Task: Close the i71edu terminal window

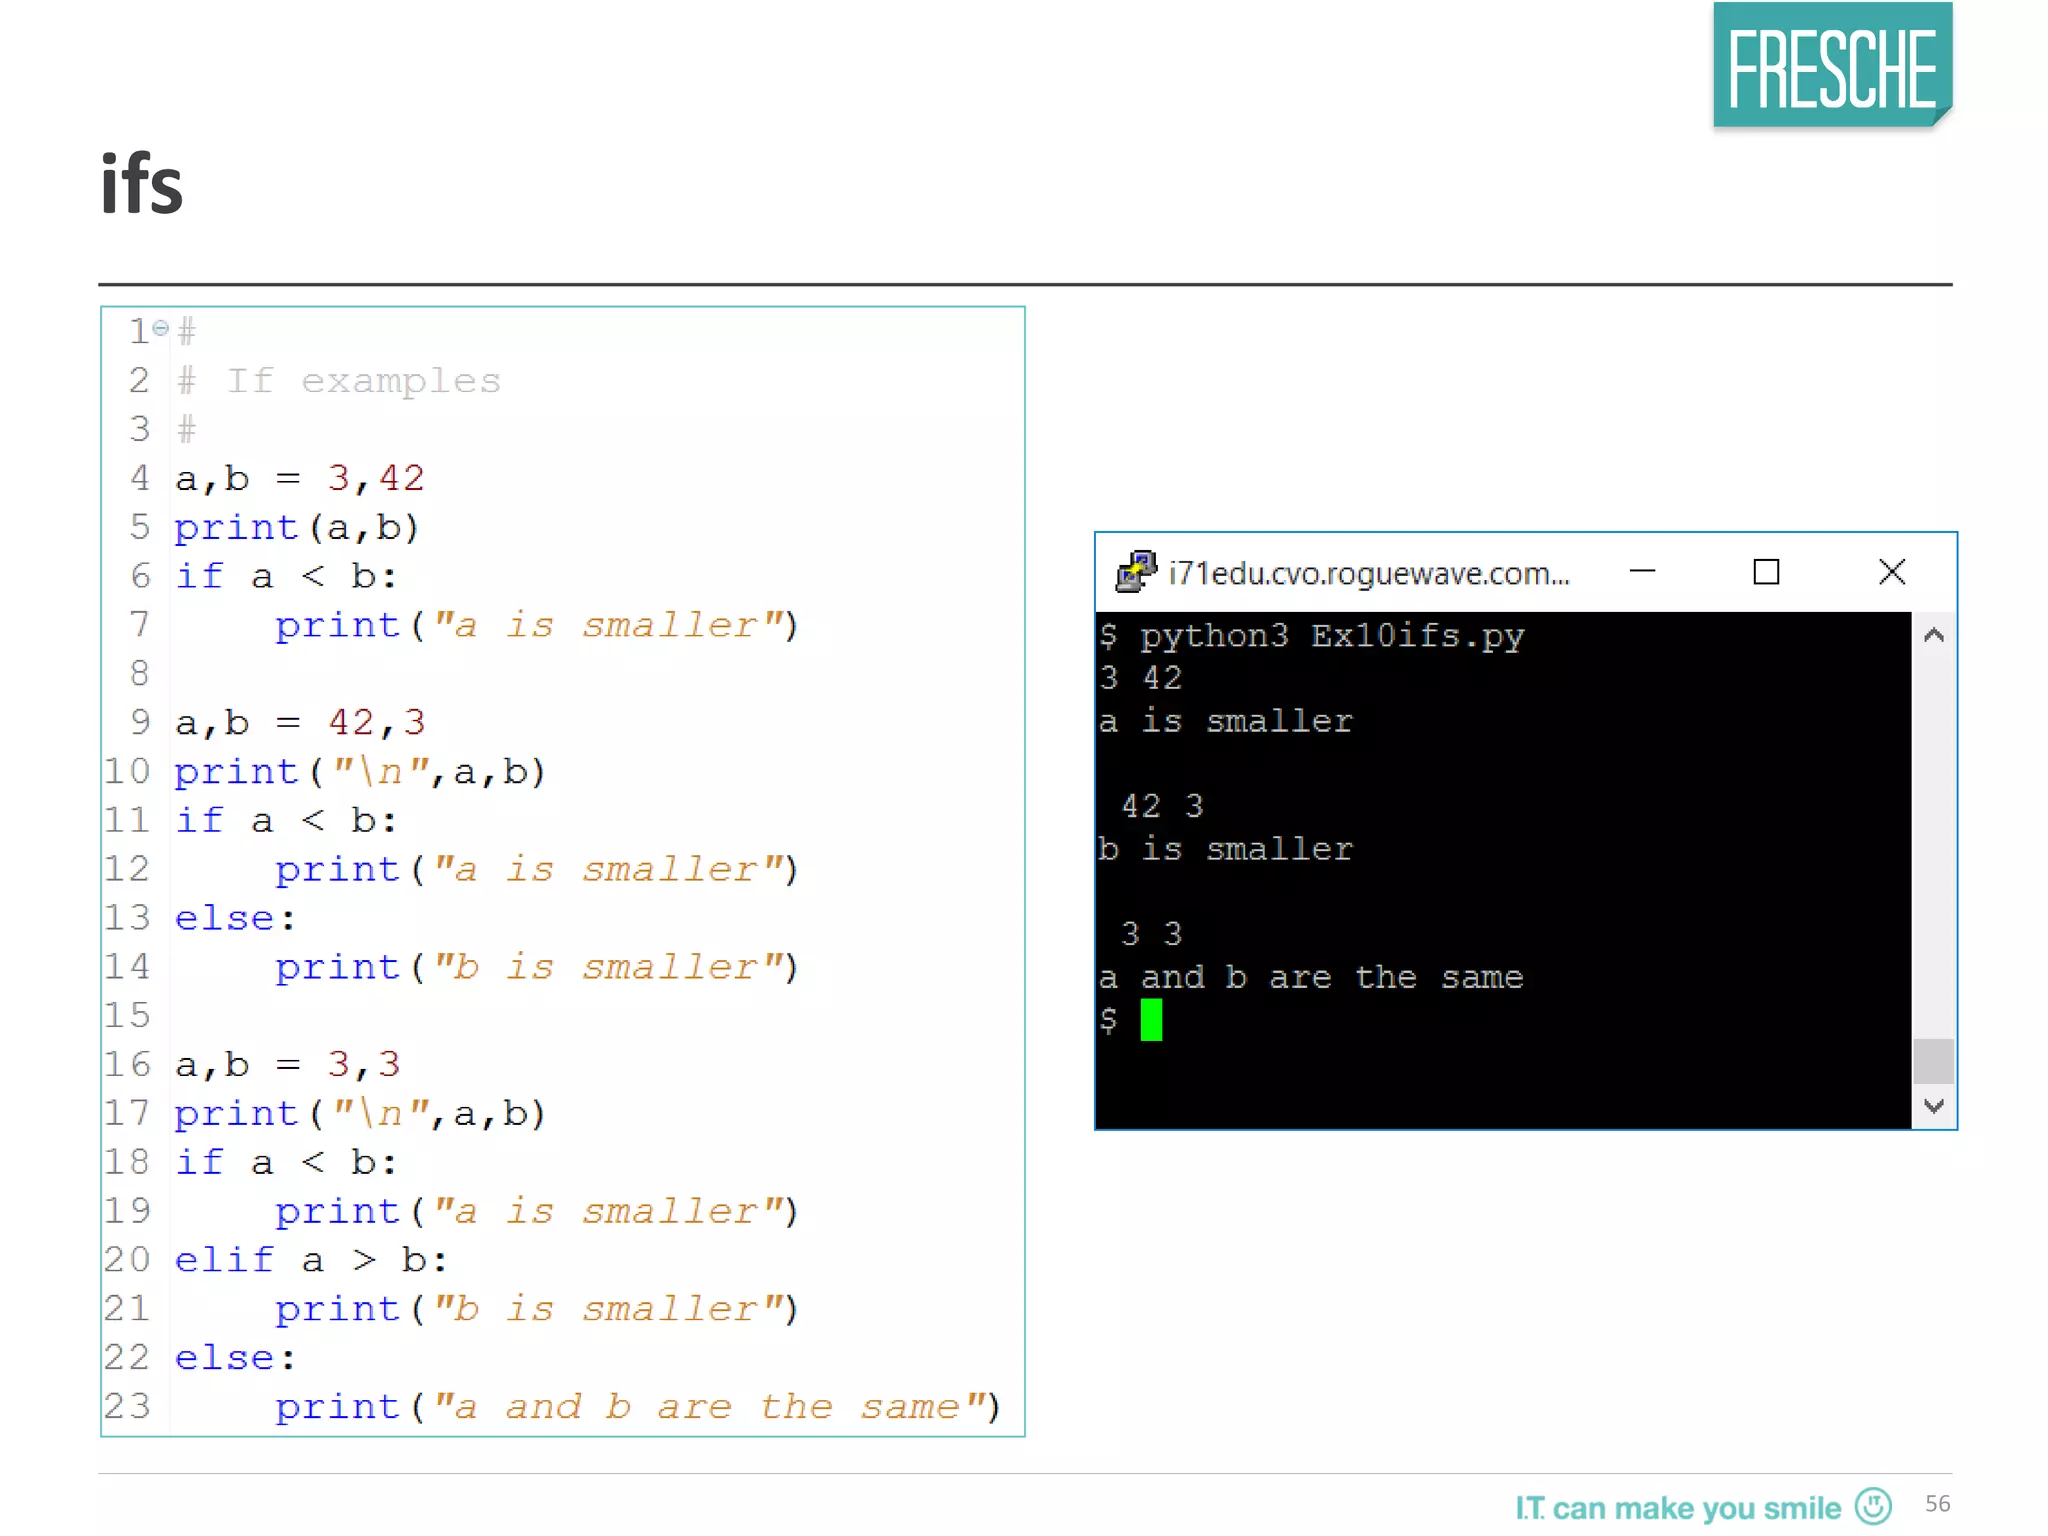Action: point(1891,572)
